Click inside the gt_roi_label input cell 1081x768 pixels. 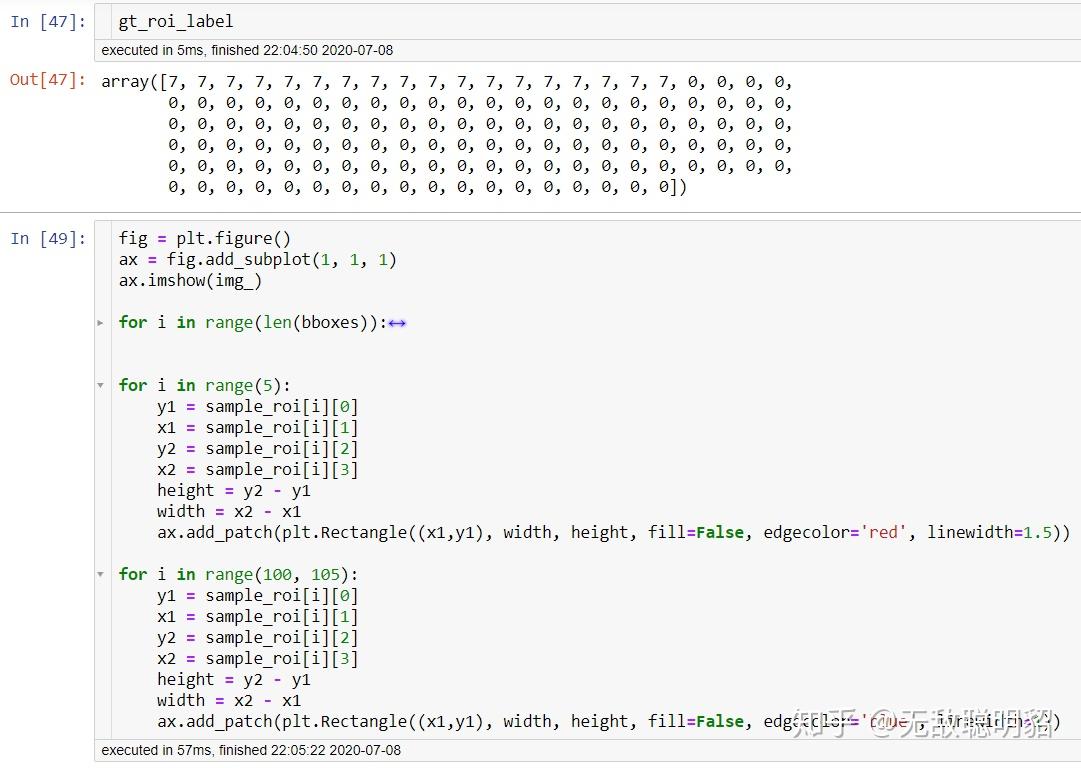pos(175,20)
